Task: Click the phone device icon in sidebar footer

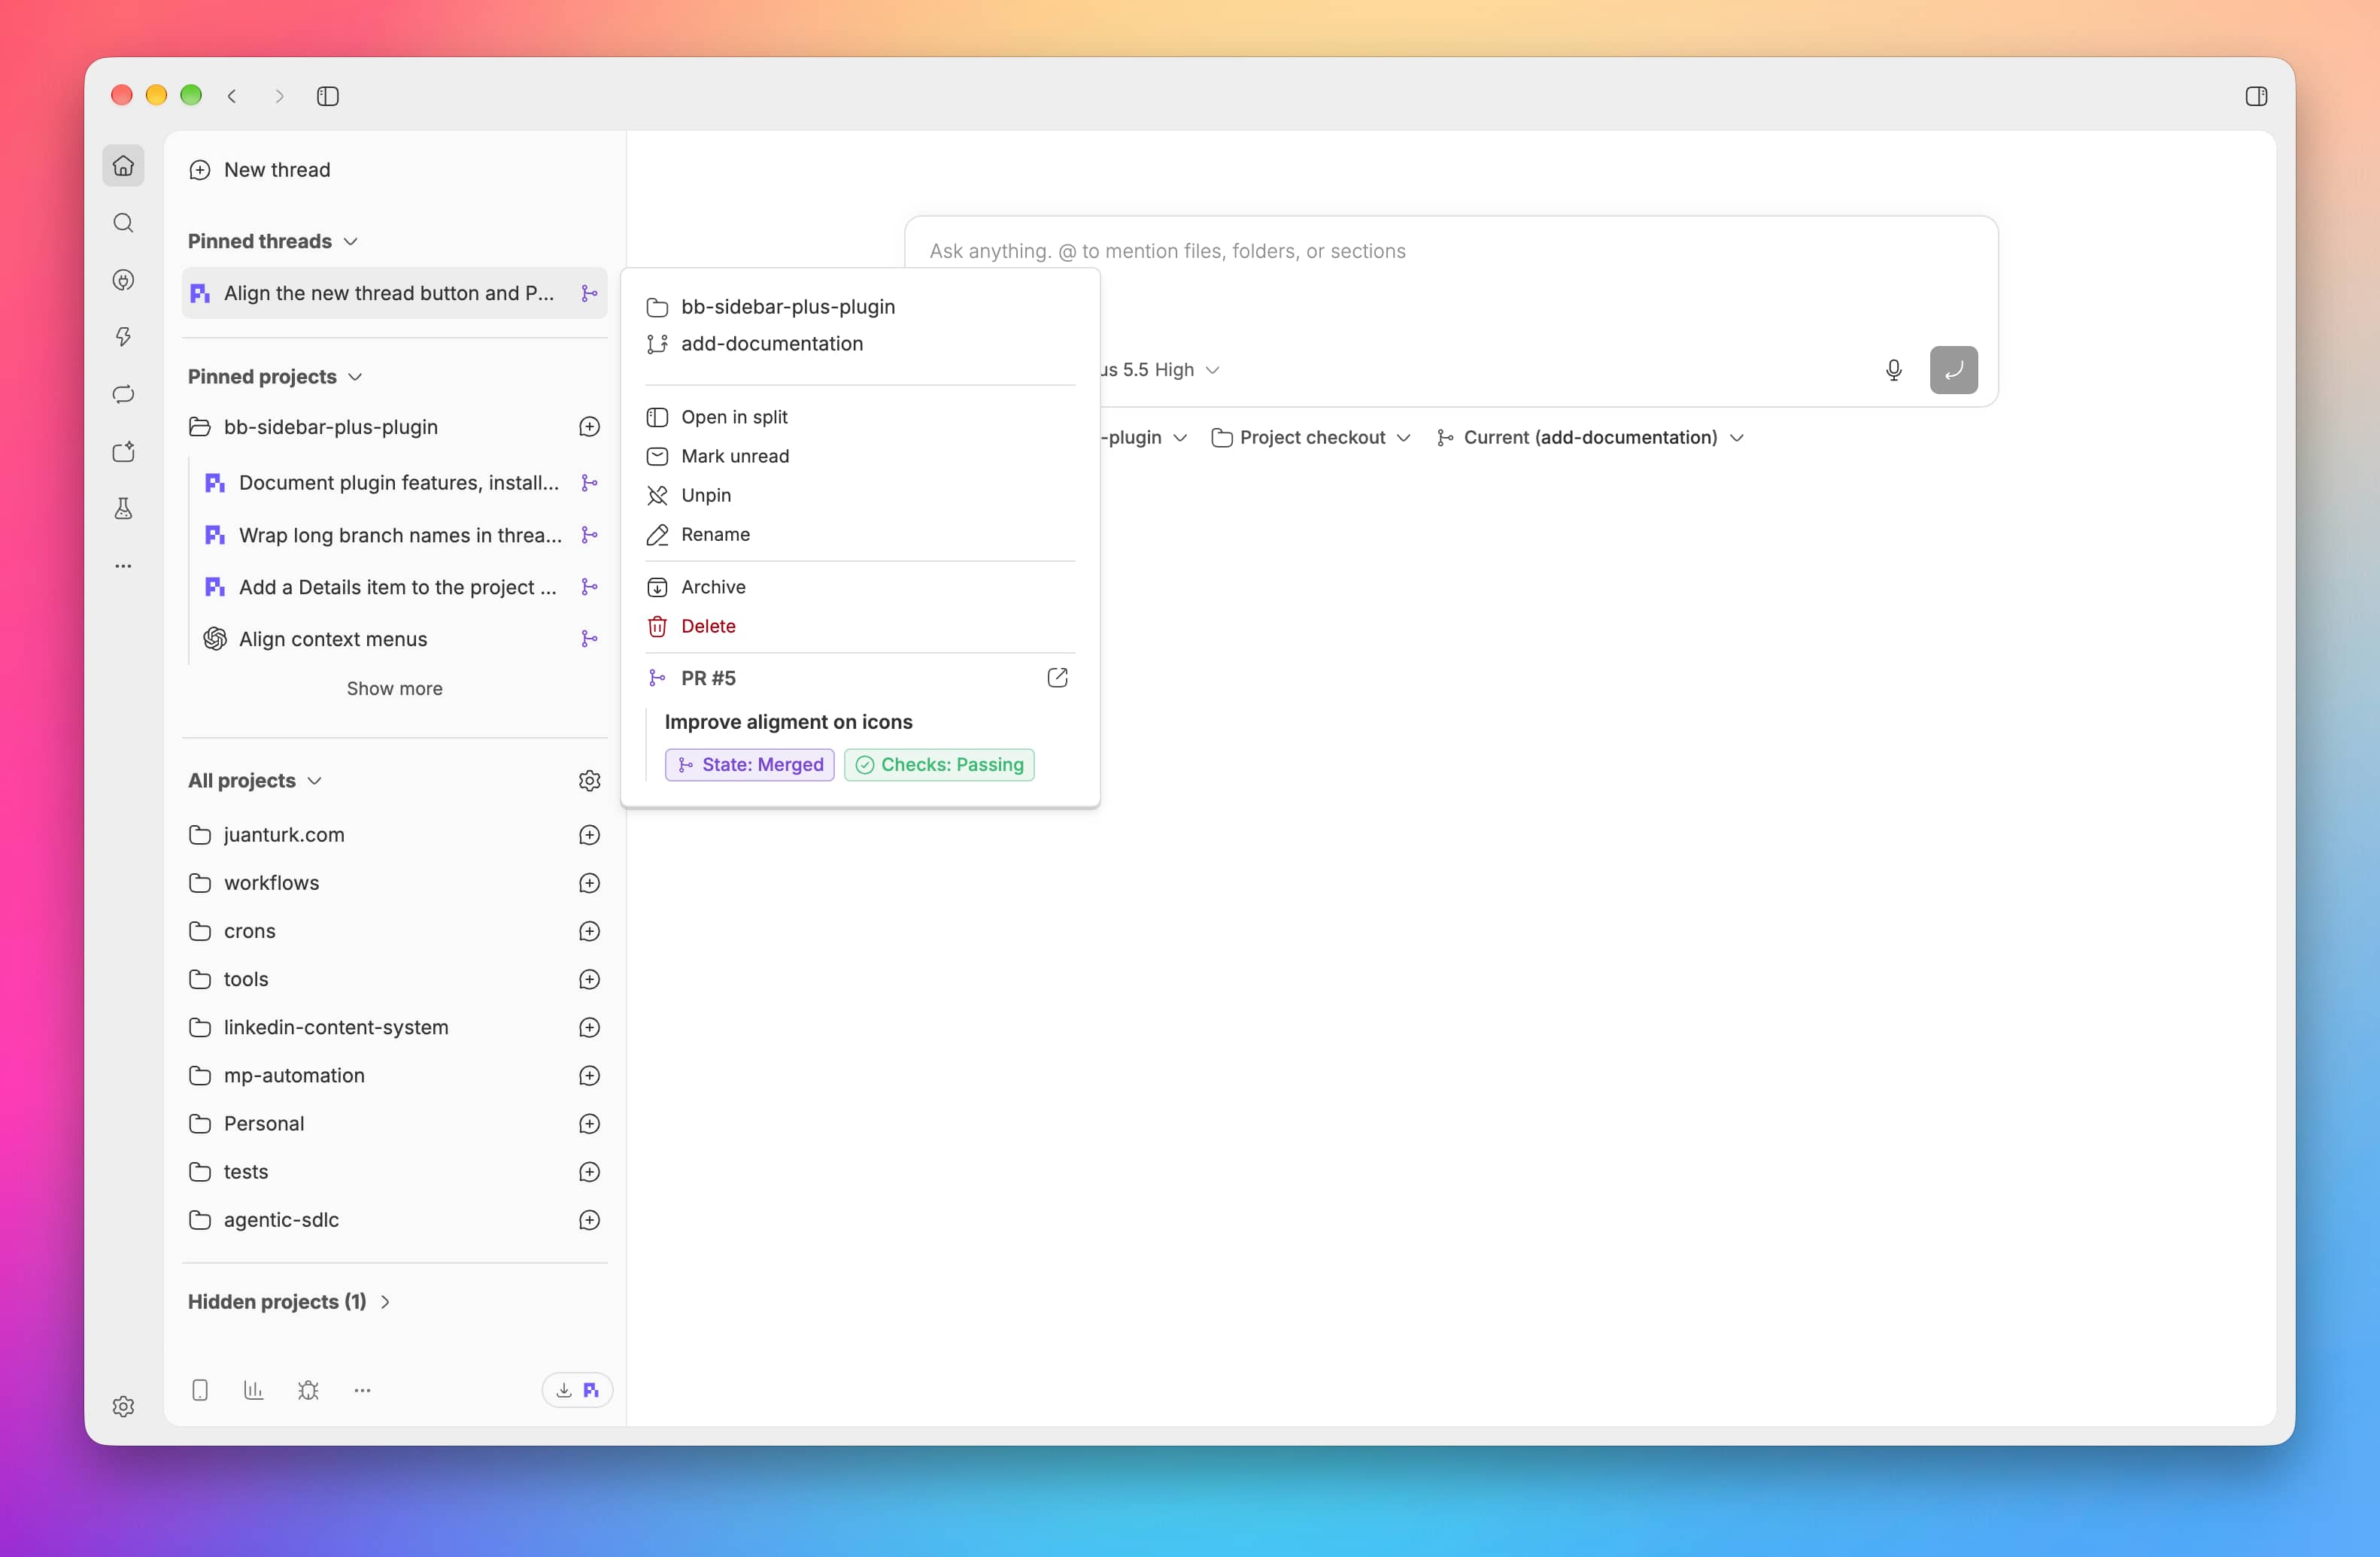Action: [200, 1390]
